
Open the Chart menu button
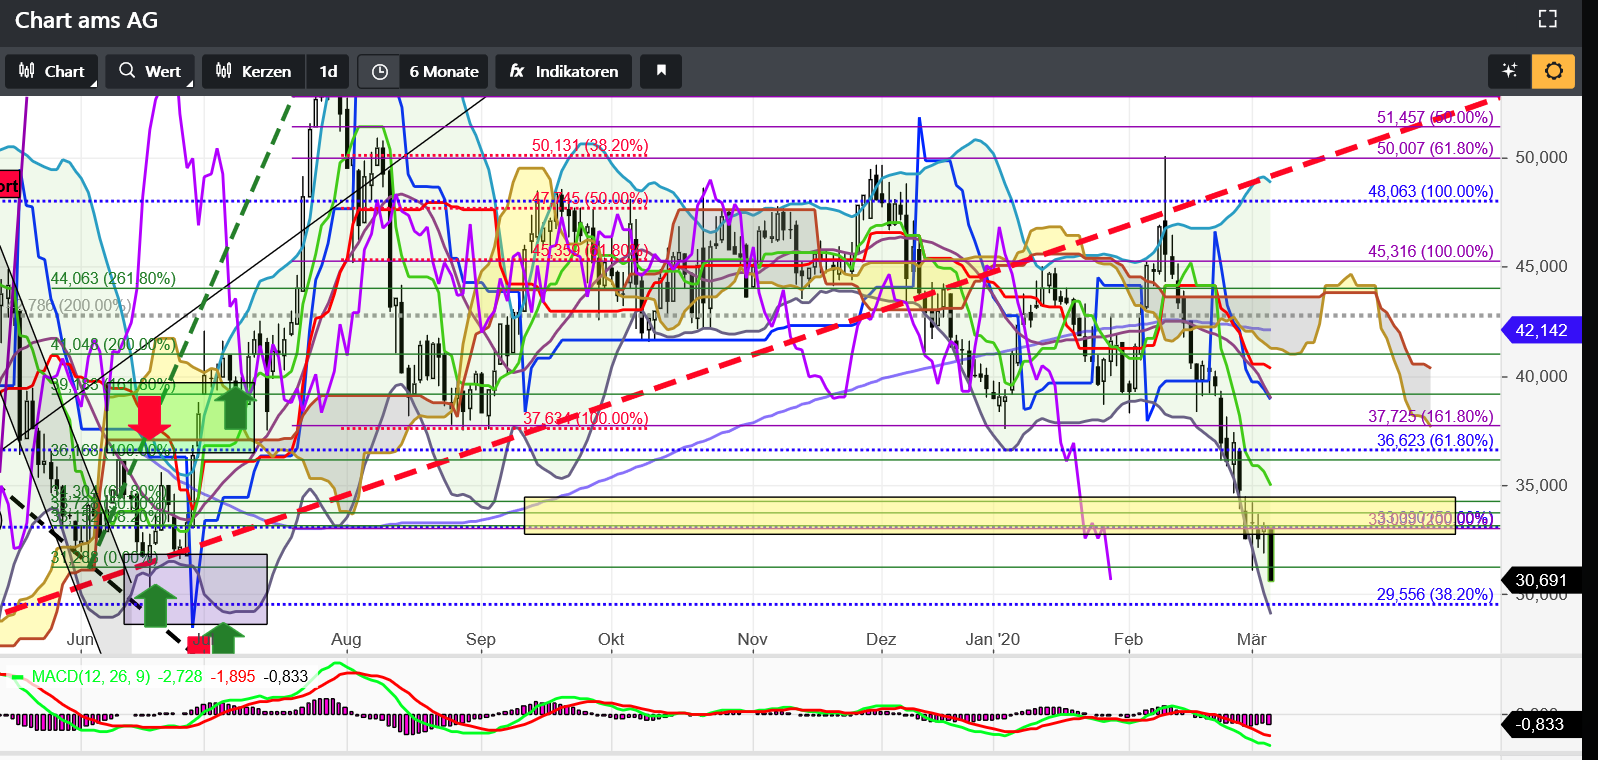click(52, 71)
